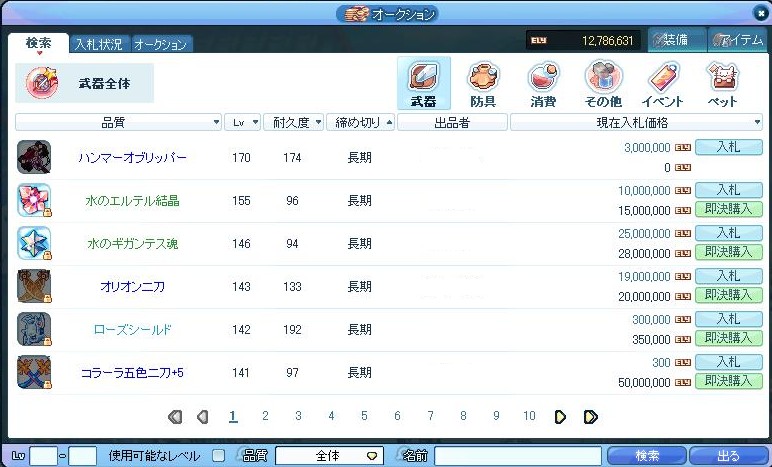This screenshot has width=772, height=467.
Task: Jump to the last page arrow
Action: tap(591, 417)
